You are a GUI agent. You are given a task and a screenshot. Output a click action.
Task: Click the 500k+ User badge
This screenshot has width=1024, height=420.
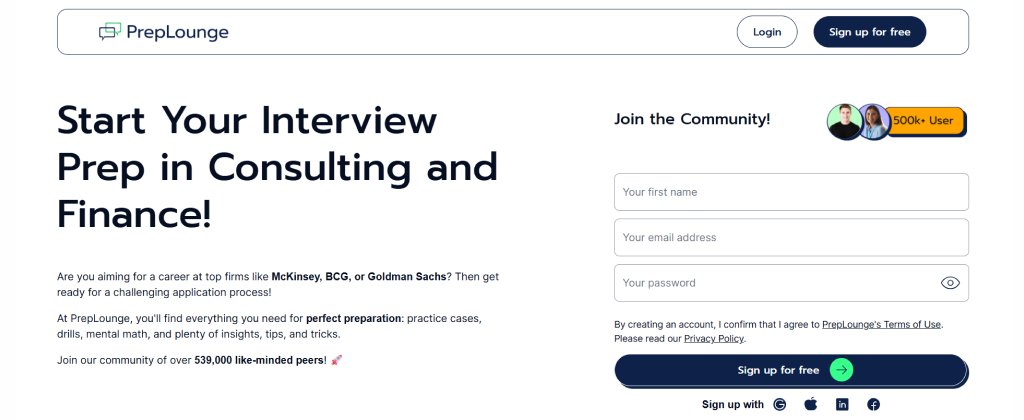(924, 121)
